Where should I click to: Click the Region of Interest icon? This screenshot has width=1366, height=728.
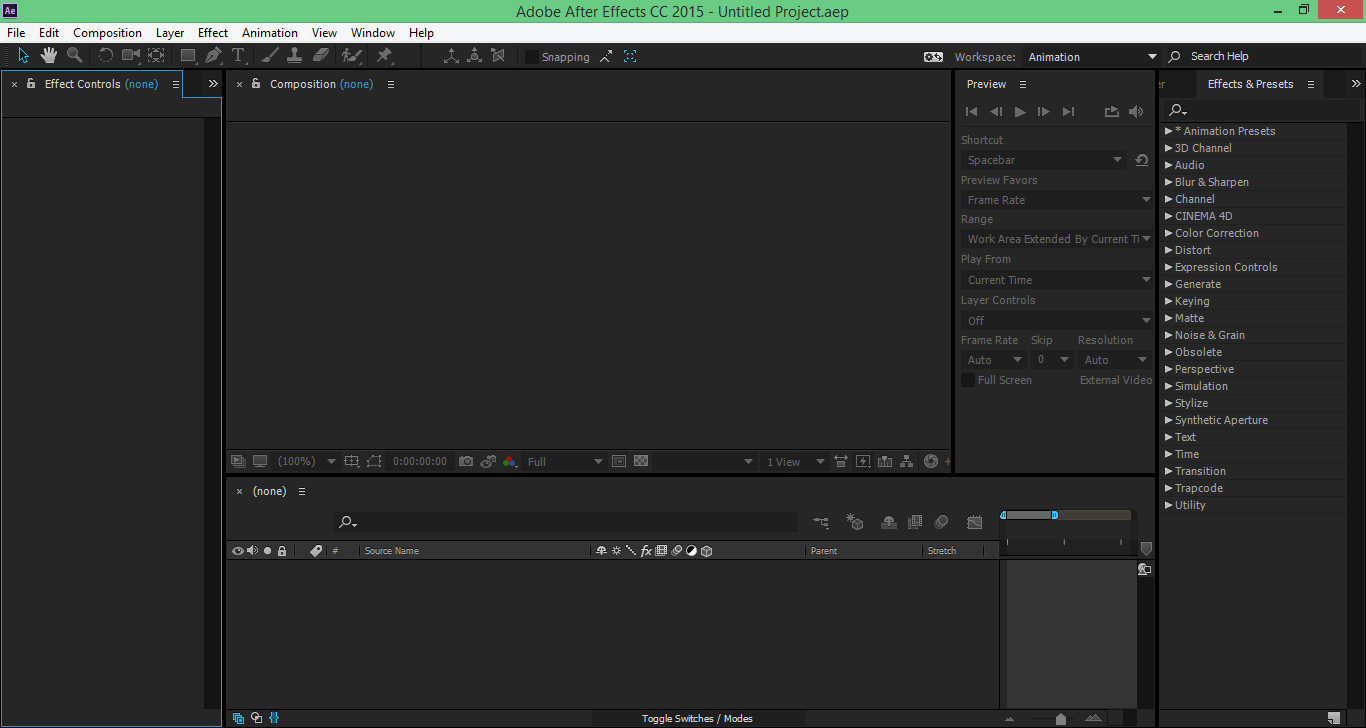coord(619,461)
